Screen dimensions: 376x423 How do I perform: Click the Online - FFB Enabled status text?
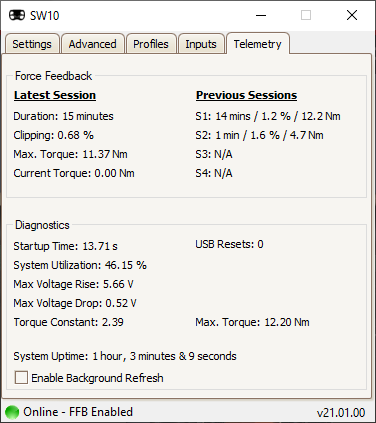click(x=78, y=412)
